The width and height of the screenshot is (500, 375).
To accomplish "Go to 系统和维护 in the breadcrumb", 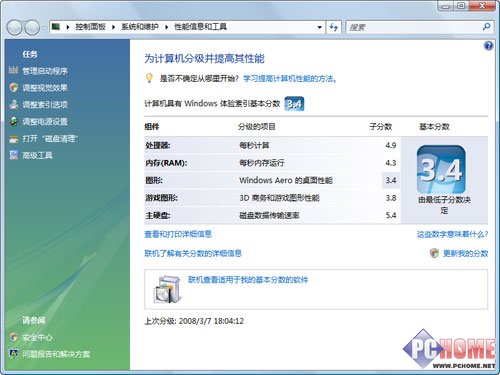I will [140, 27].
